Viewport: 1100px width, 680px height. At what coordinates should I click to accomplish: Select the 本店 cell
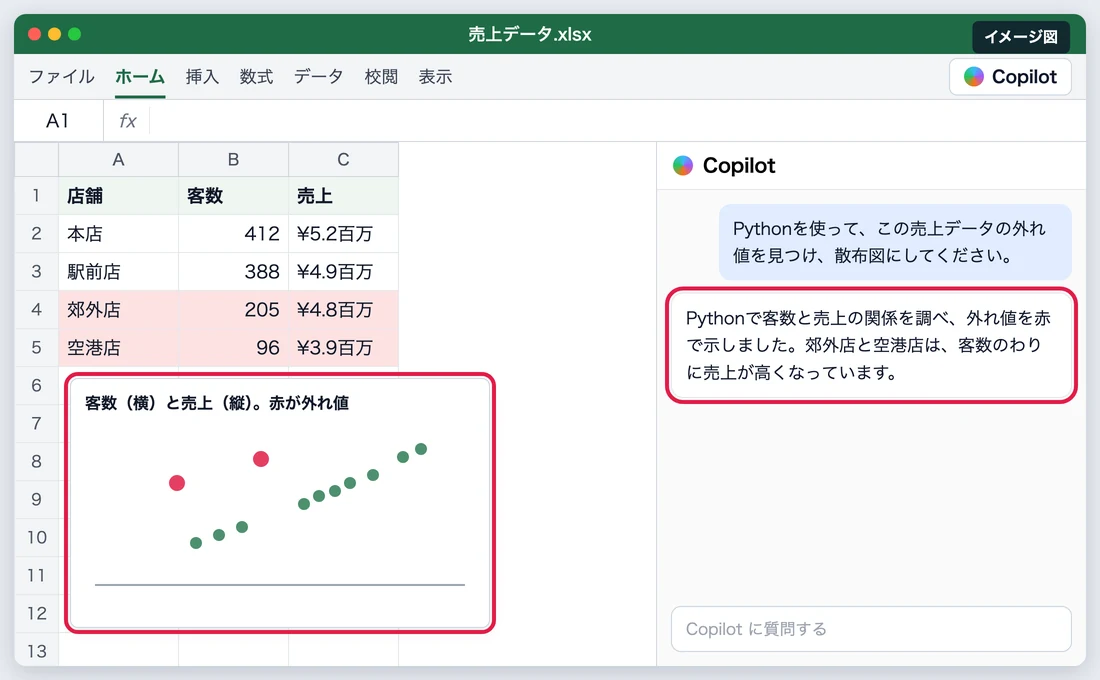tap(119, 233)
